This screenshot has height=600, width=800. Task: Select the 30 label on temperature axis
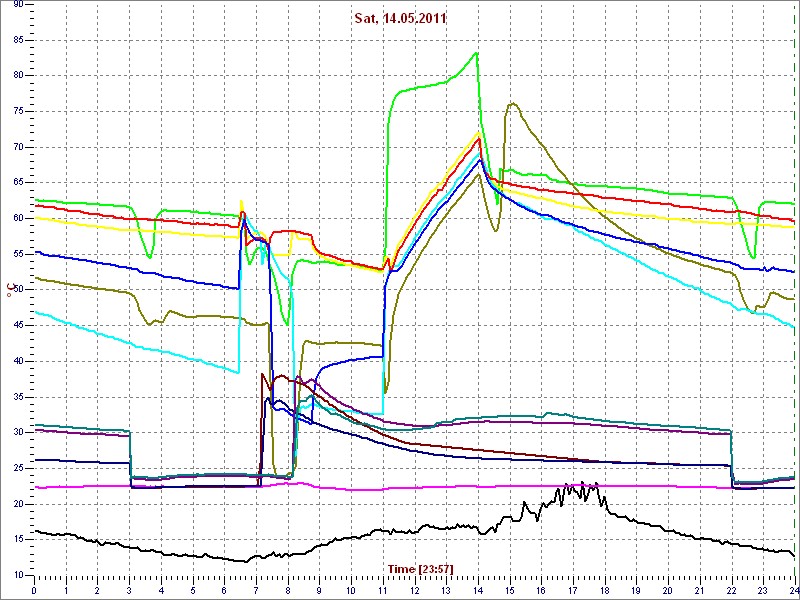click(16, 433)
